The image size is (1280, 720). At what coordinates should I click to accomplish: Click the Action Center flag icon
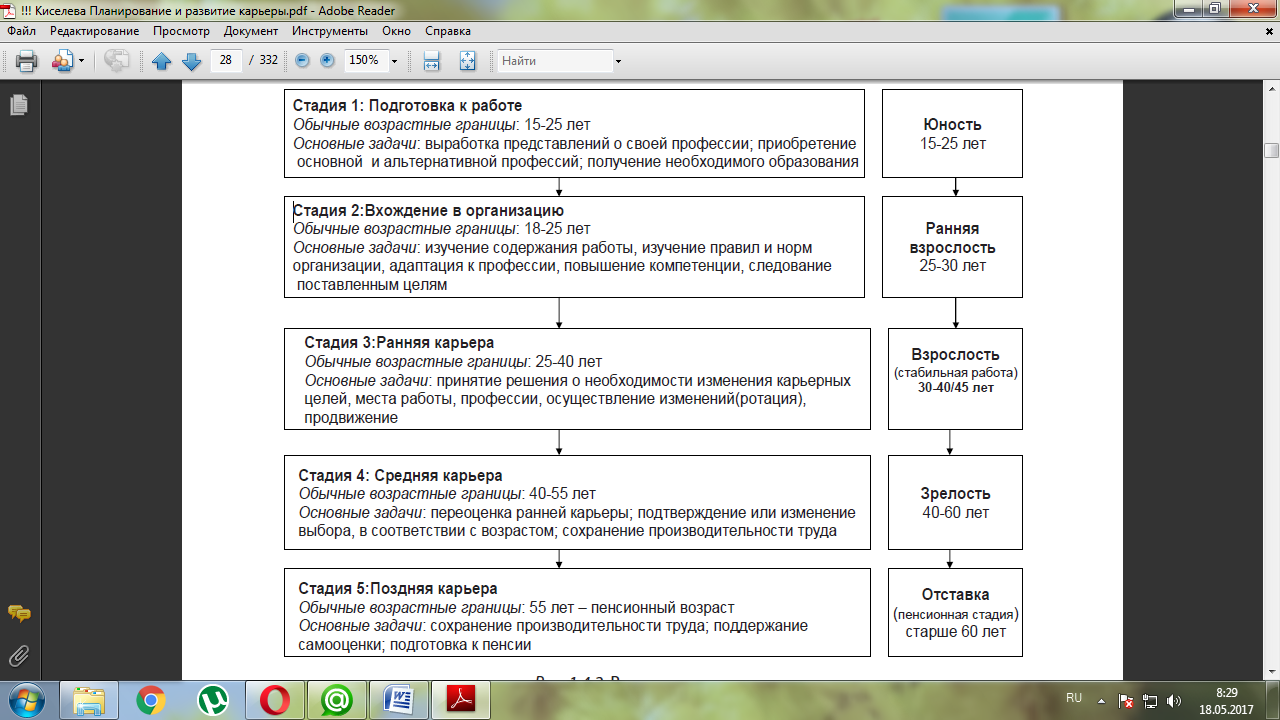click(1126, 700)
